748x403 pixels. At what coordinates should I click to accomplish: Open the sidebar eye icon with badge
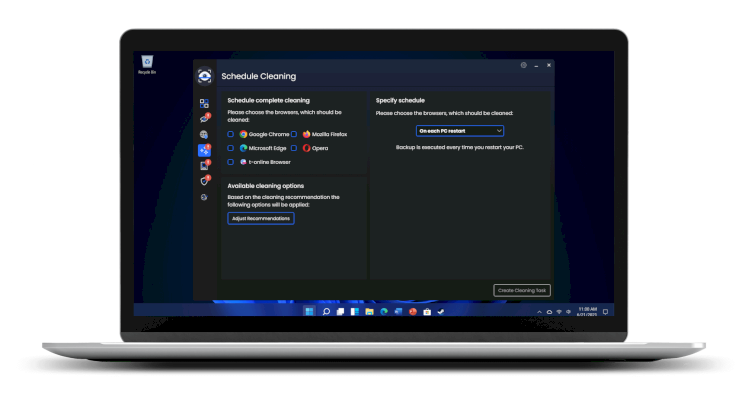204,119
